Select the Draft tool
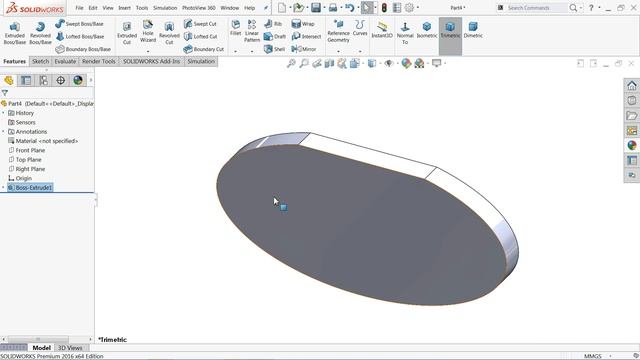The height and width of the screenshot is (360, 640). click(x=275, y=36)
